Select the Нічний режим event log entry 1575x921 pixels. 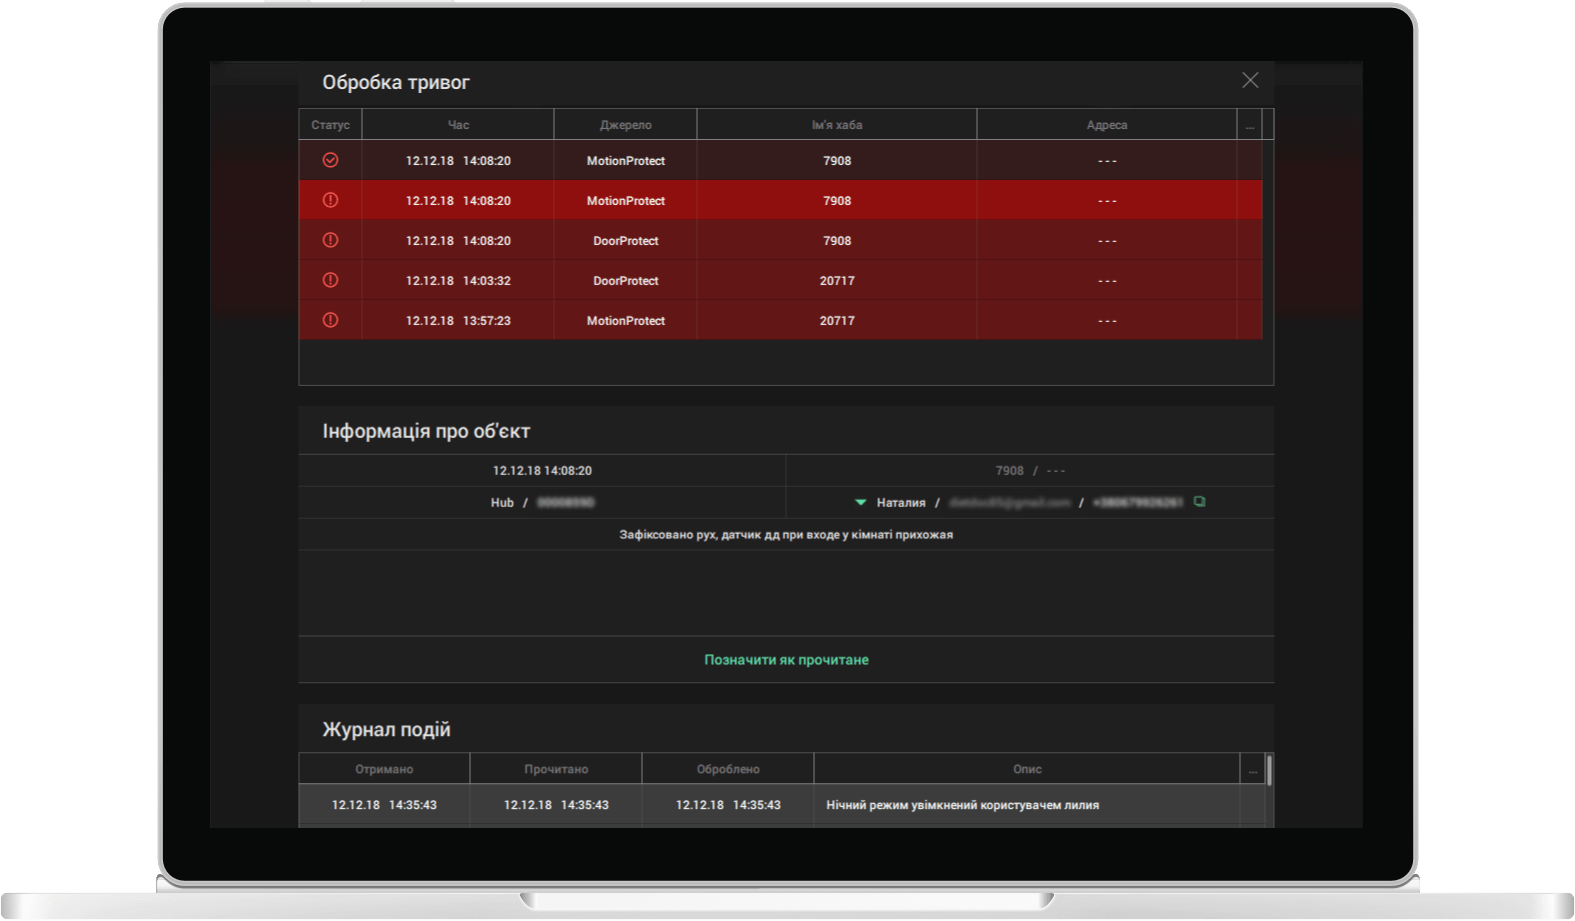(961, 805)
